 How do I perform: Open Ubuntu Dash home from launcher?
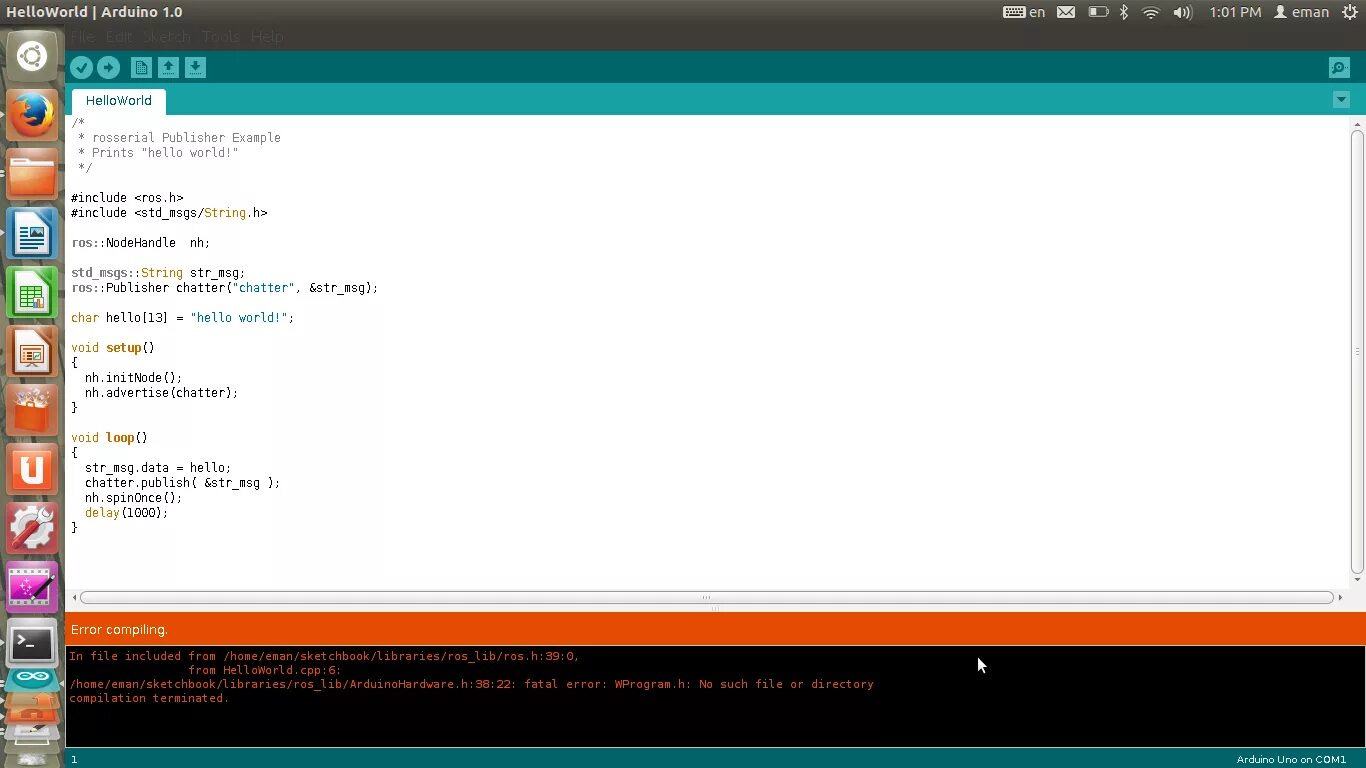(x=32, y=56)
